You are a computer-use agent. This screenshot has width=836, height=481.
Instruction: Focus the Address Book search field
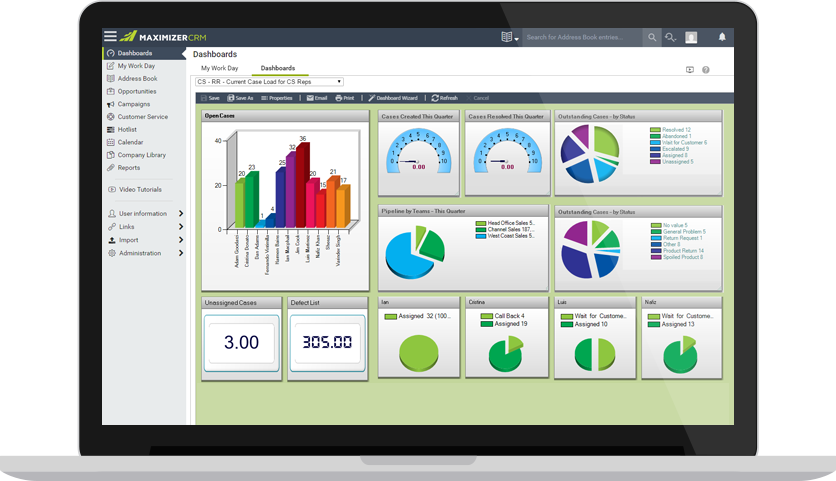(x=582, y=37)
